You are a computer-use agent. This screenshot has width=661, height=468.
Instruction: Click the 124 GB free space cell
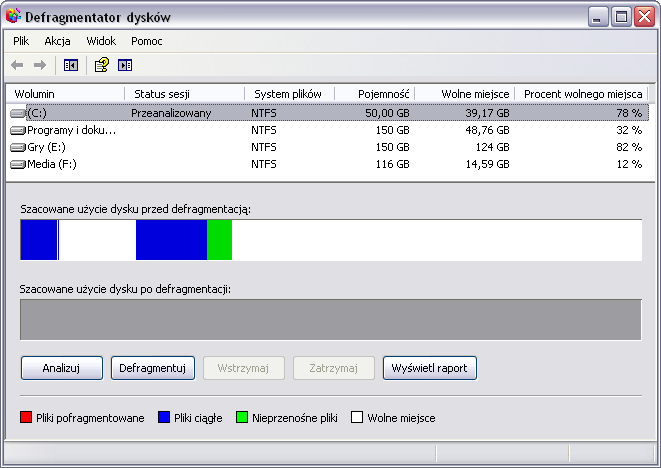coord(491,147)
